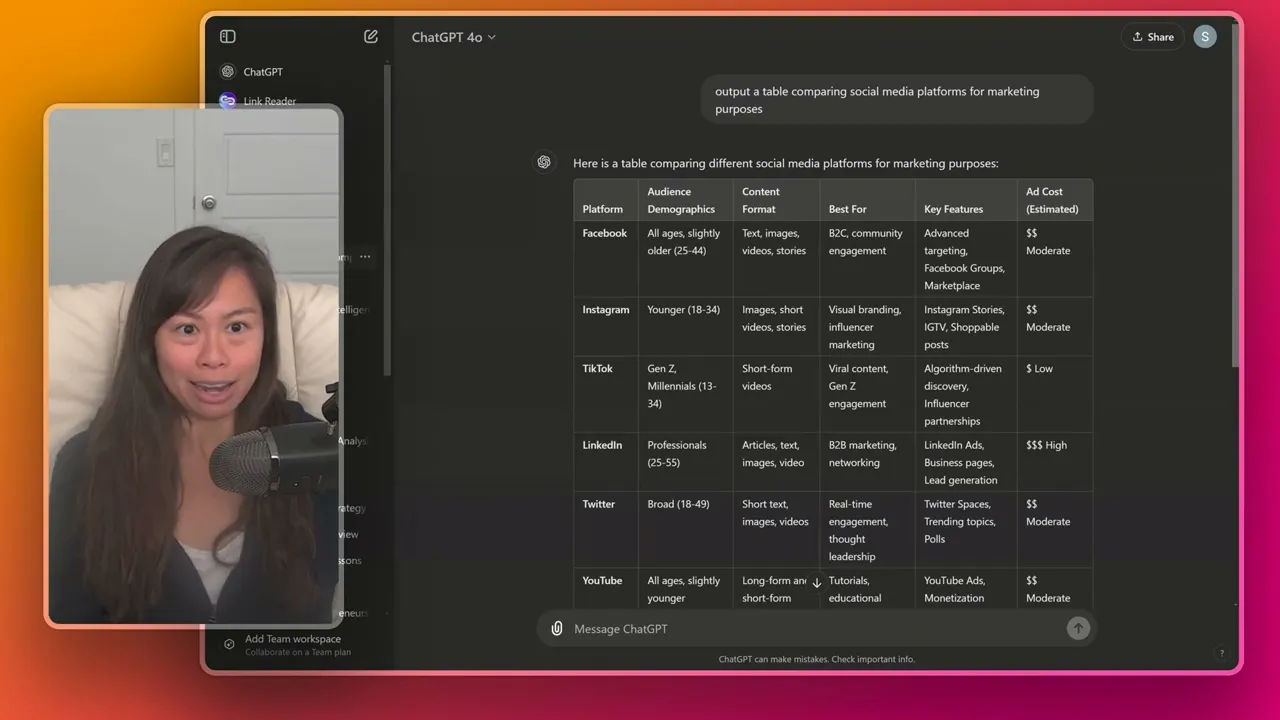Click 'Collaborate on a Team plan' subtitle
1280x720 pixels.
(x=298, y=653)
